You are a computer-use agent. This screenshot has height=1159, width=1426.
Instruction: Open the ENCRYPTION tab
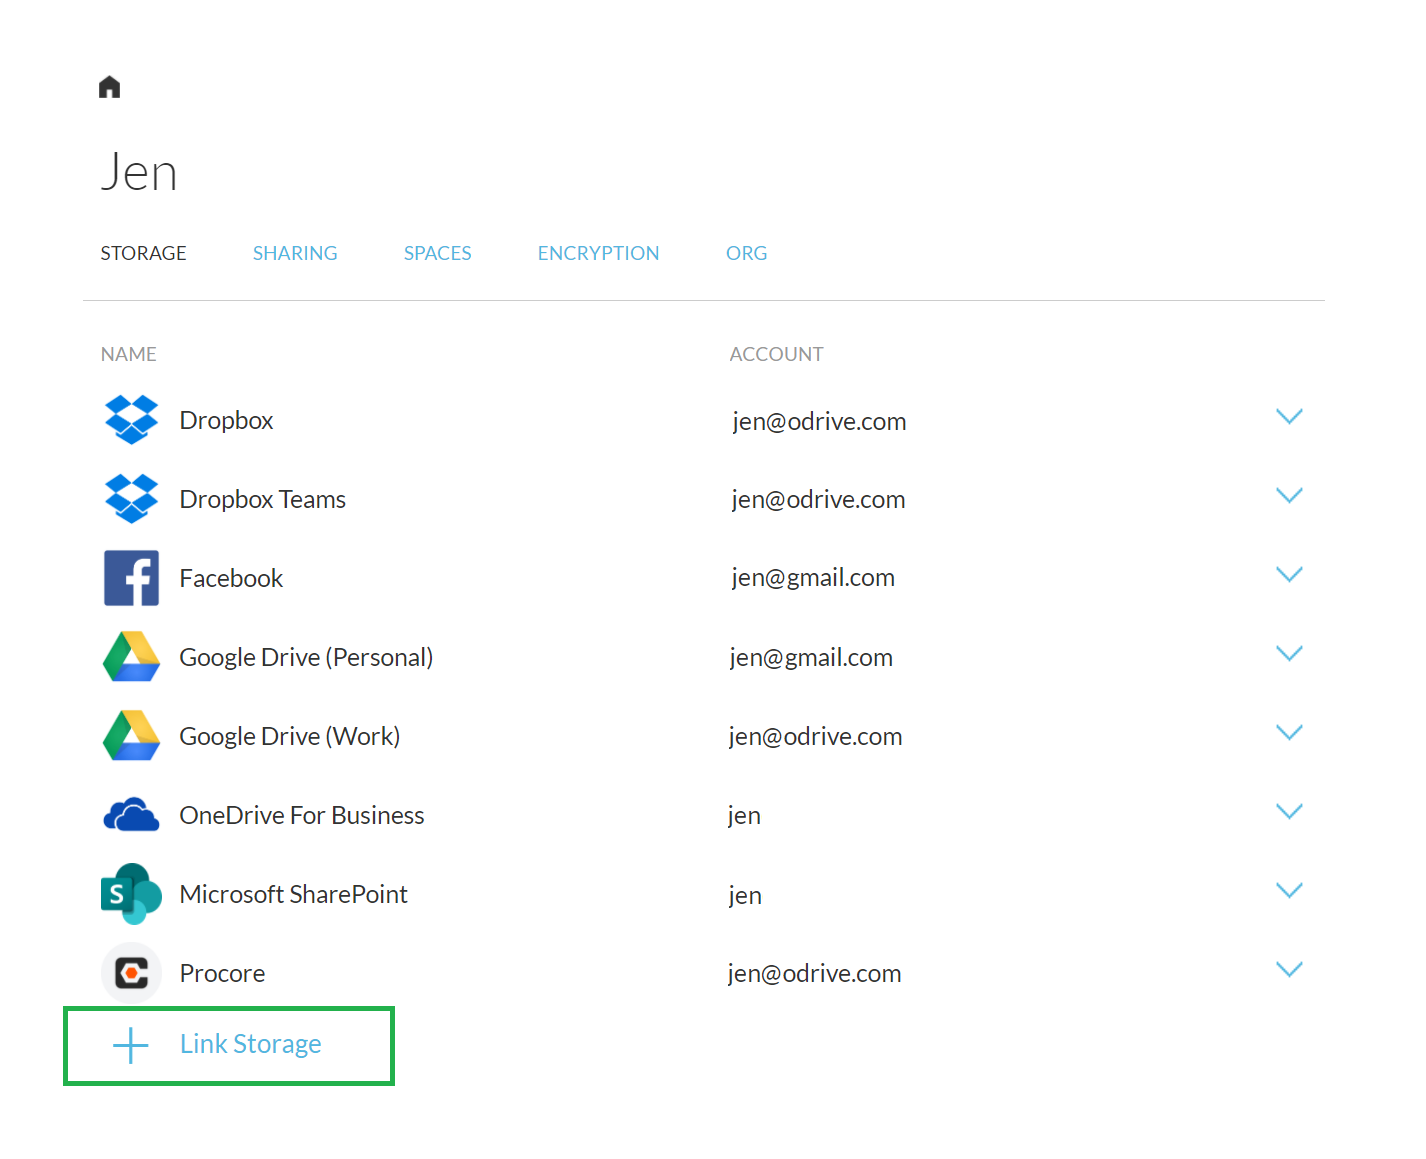click(x=598, y=253)
